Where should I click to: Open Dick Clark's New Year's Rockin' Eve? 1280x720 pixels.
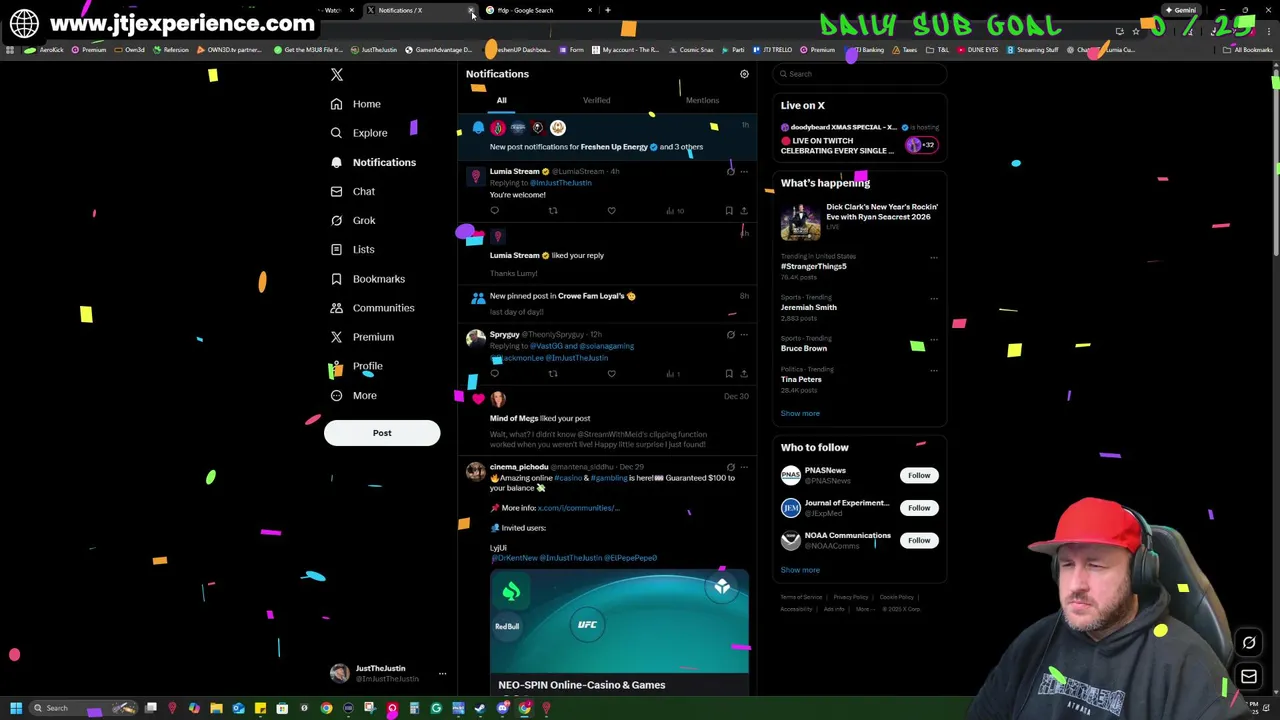[x=860, y=220]
